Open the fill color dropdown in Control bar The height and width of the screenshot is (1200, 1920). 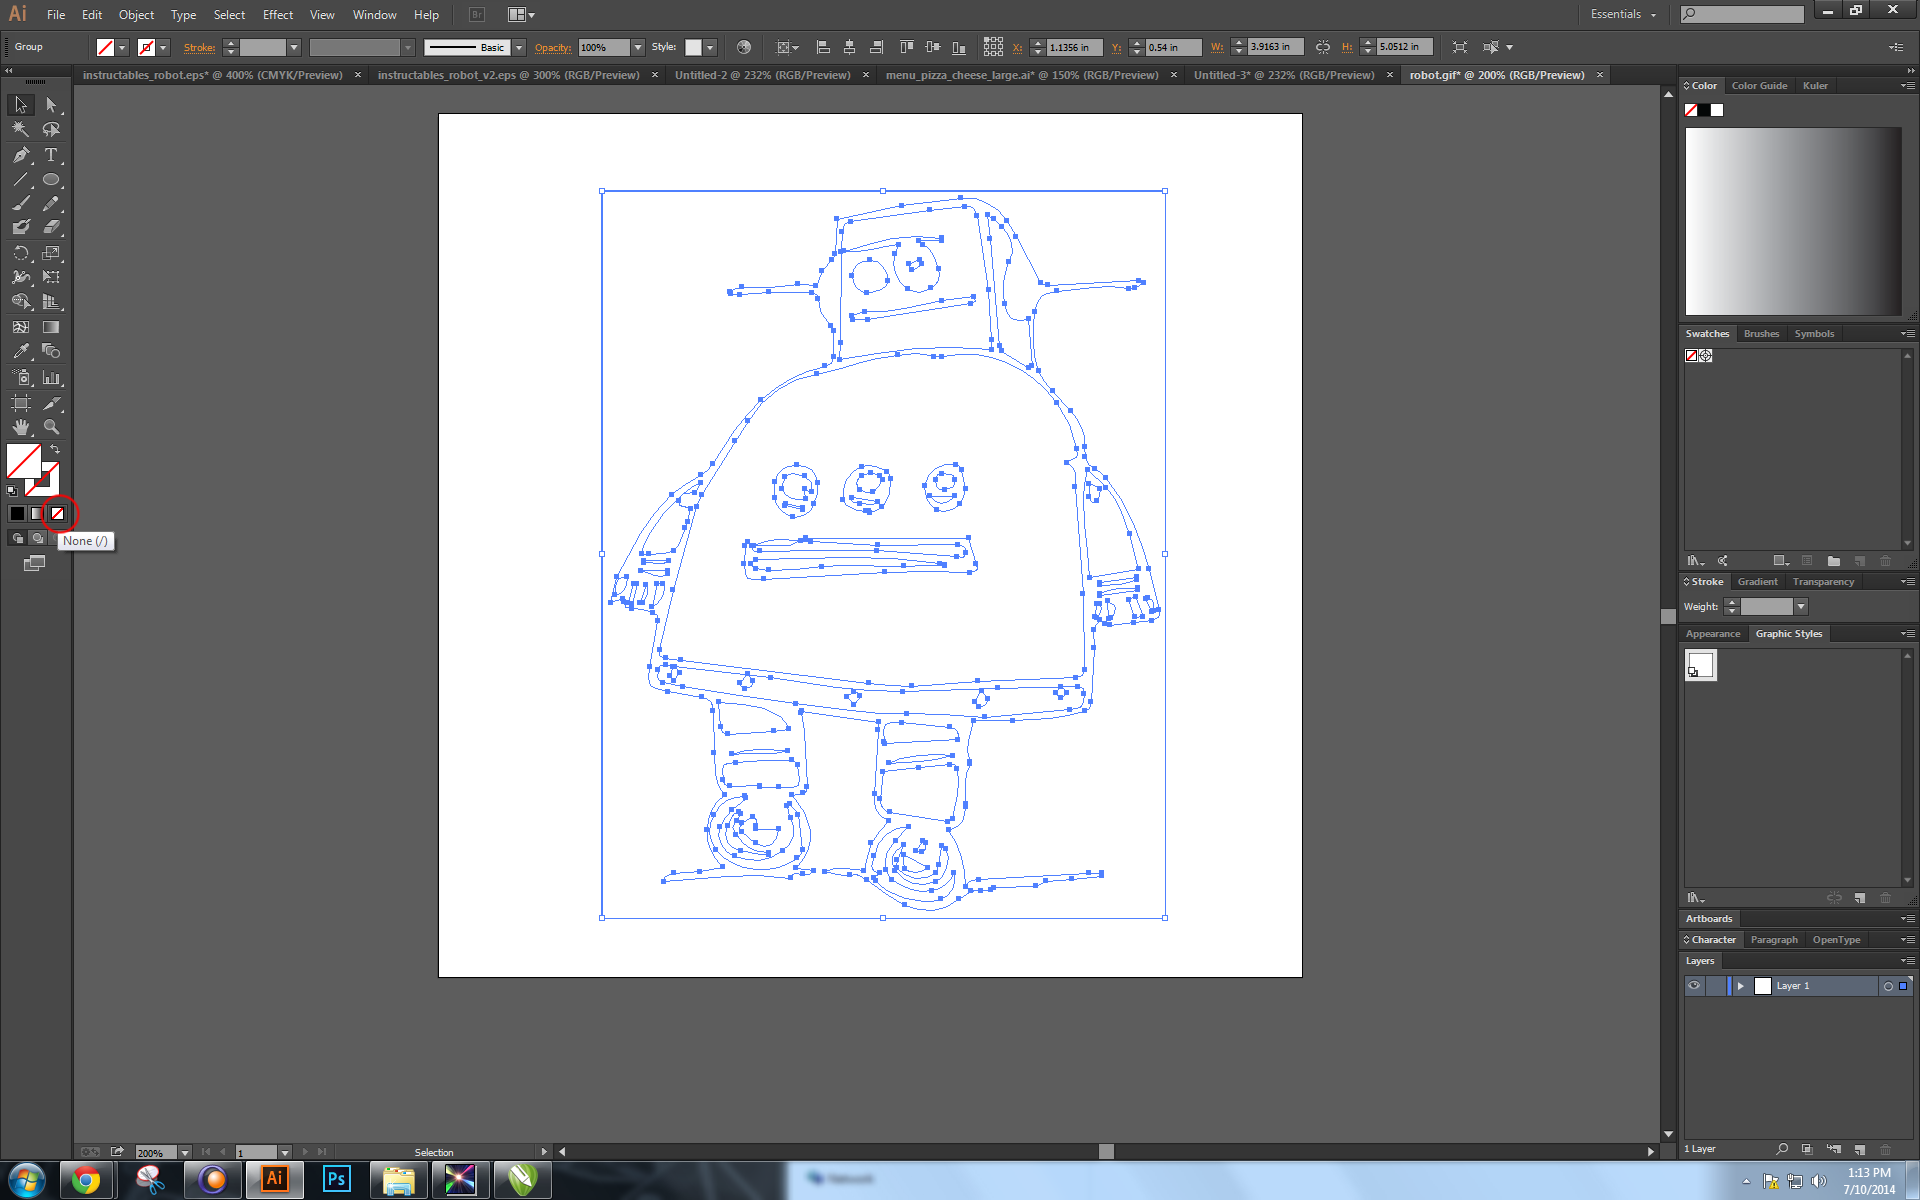pyautogui.click(x=122, y=47)
